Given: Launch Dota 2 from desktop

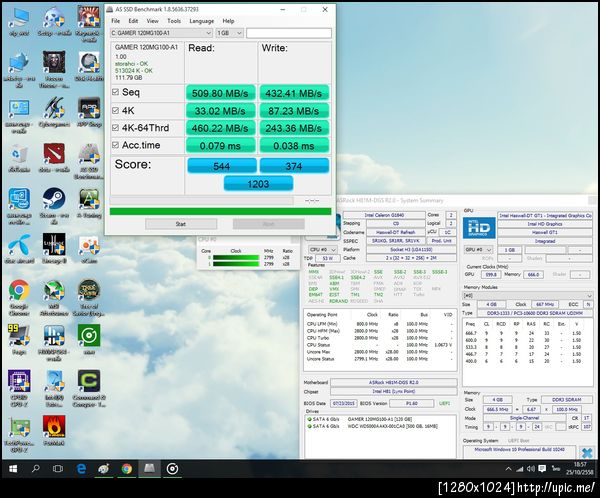Looking at the screenshot, I should coord(54,153).
